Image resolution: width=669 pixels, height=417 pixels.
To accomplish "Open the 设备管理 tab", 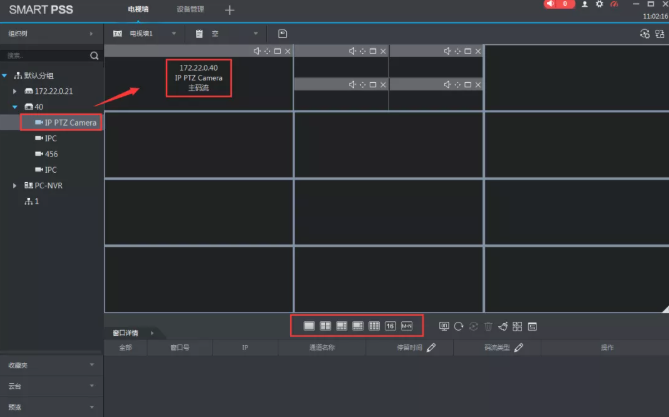I will click(x=189, y=9).
